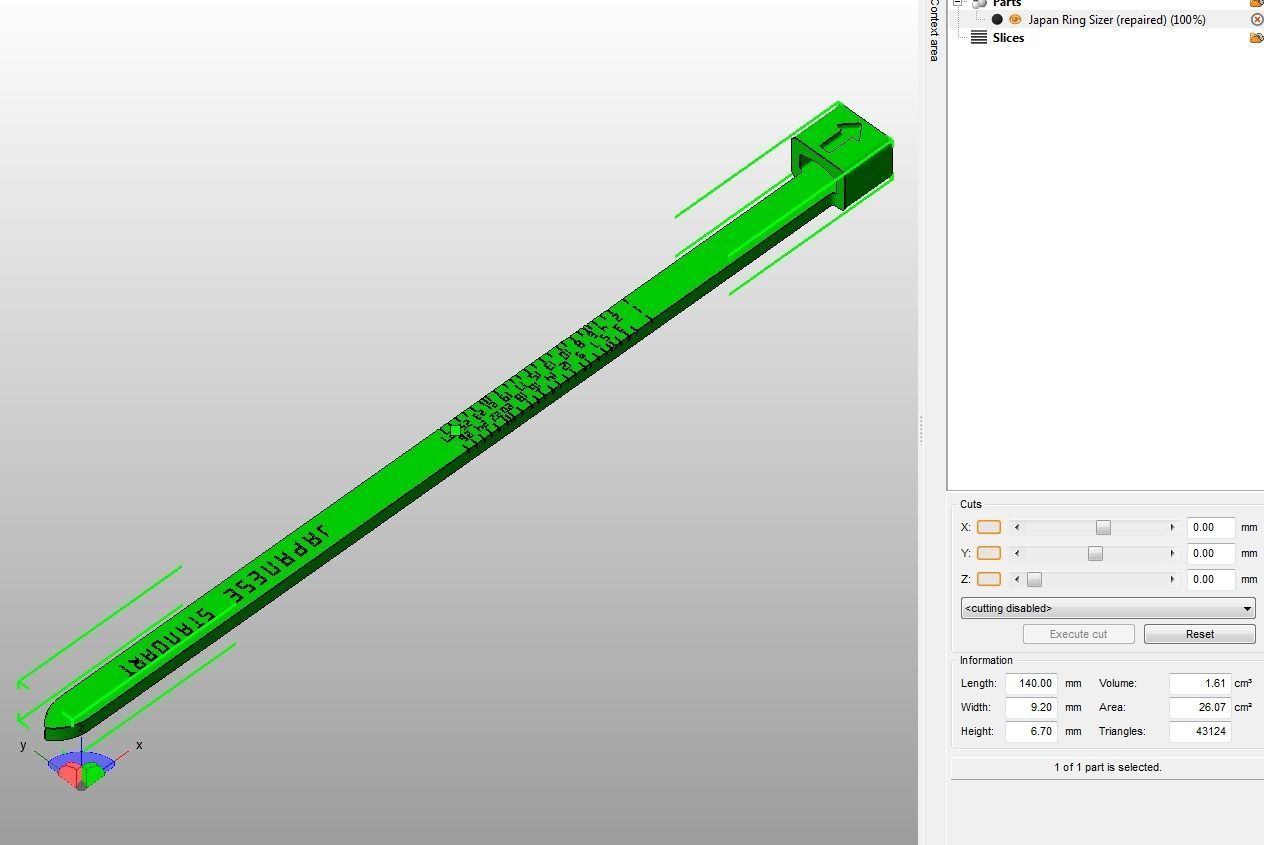
Task: Click the folder icon beside Slices
Action: 1256,38
